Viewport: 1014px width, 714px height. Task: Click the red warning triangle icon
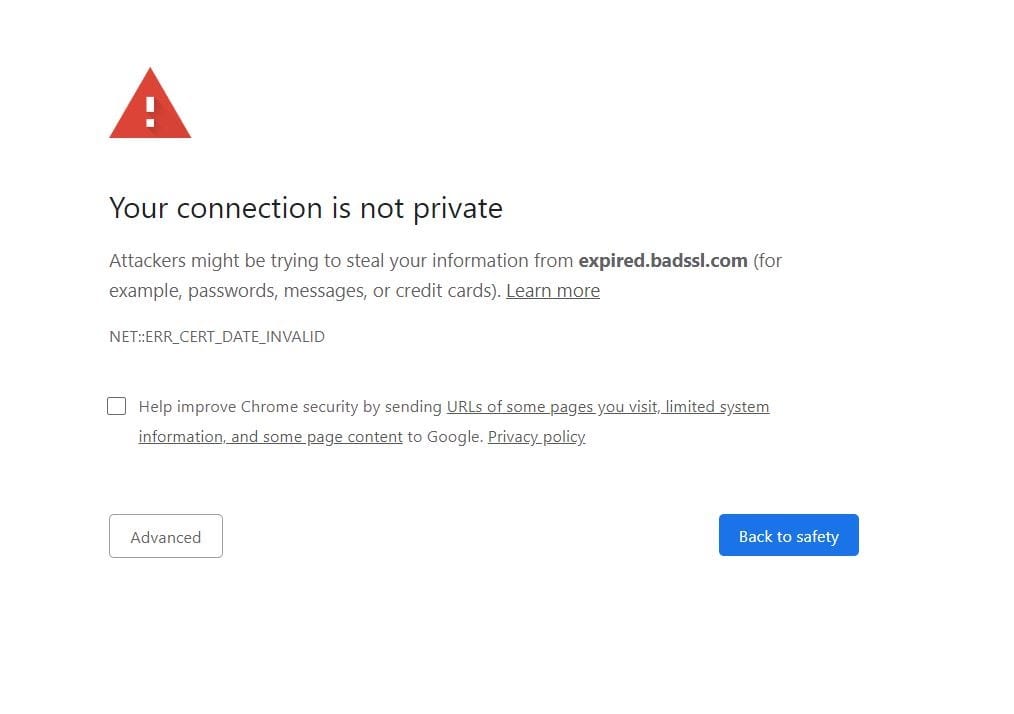[150, 103]
